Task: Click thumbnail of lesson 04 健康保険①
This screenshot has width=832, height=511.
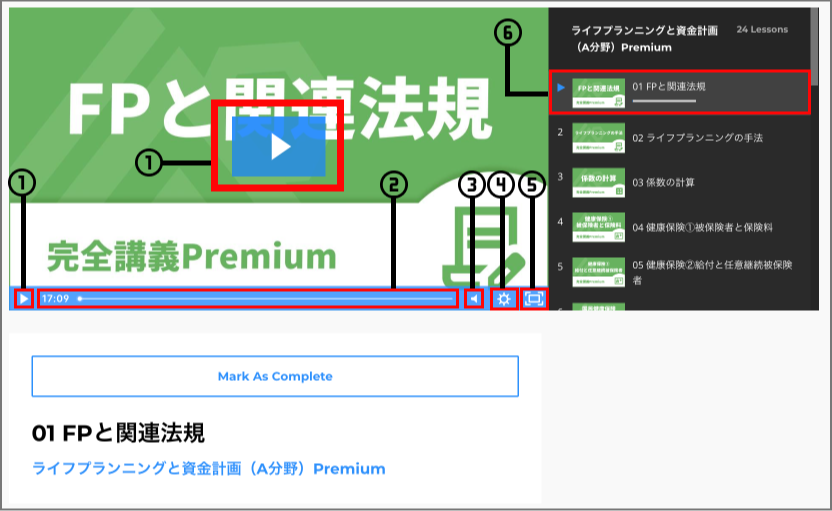Action: click(599, 228)
